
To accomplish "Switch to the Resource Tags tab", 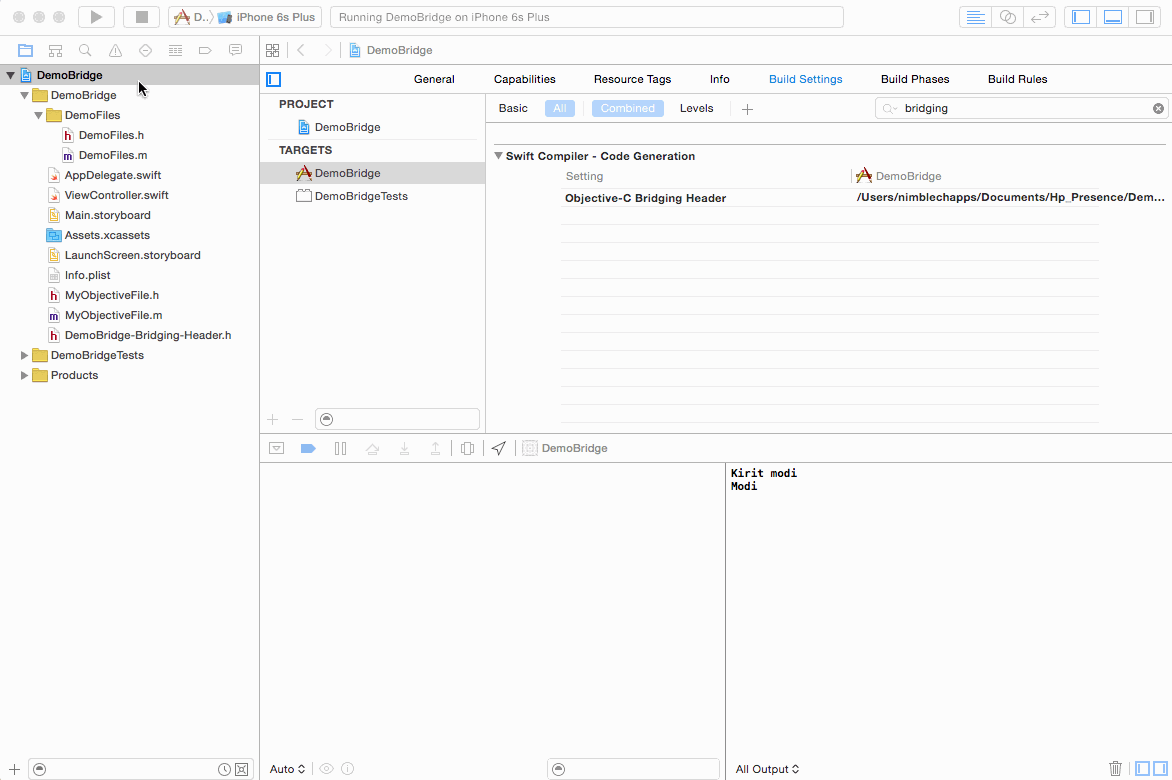I will pos(632,79).
